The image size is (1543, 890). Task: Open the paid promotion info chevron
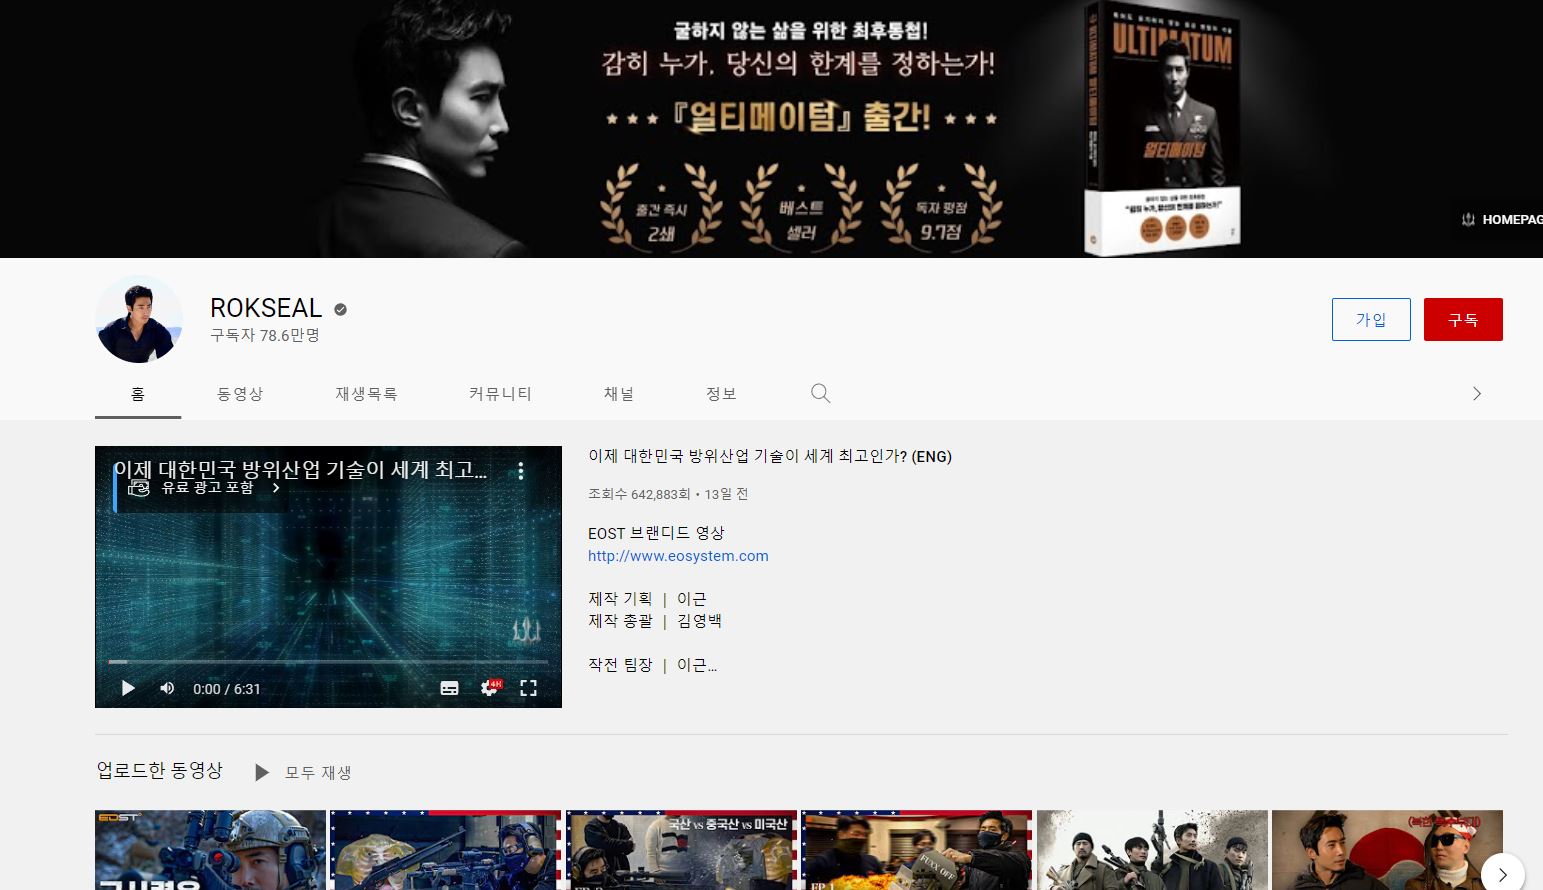[276, 488]
